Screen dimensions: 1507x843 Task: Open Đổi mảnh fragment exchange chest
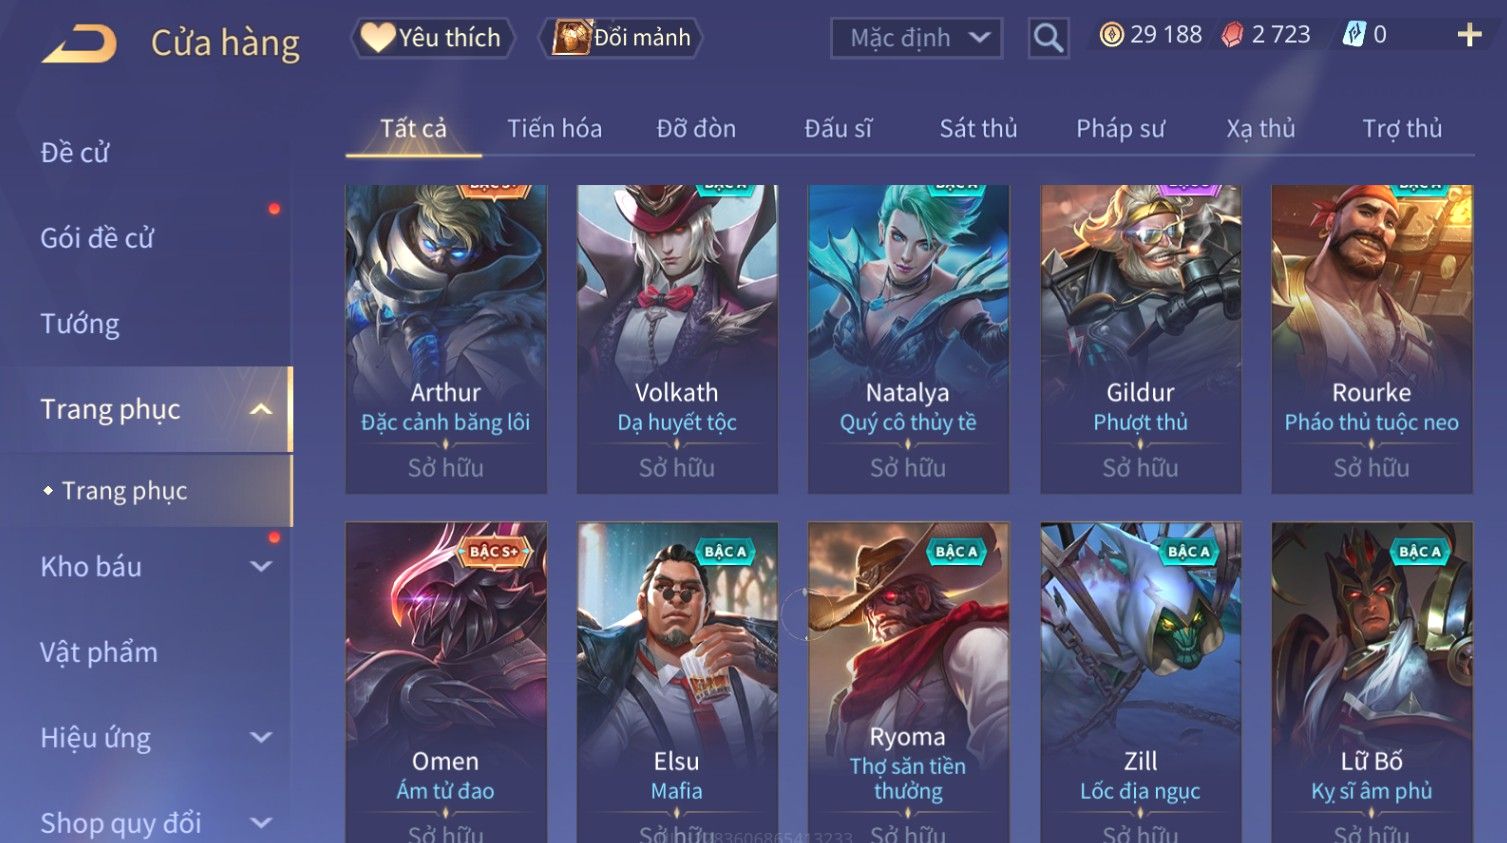coord(621,38)
